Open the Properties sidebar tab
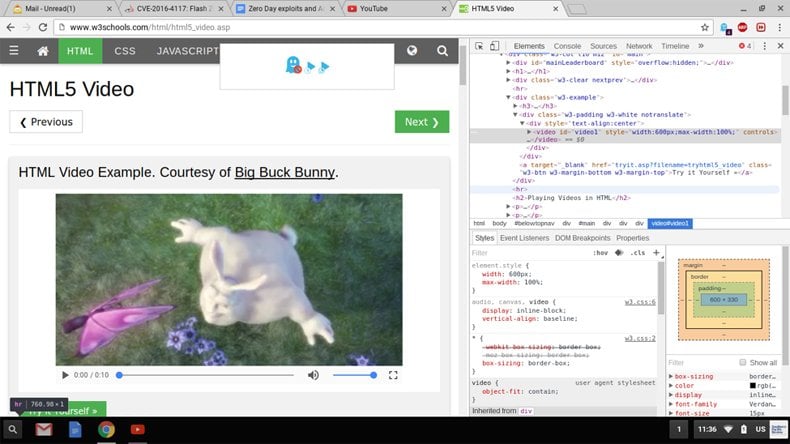 [x=633, y=238]
